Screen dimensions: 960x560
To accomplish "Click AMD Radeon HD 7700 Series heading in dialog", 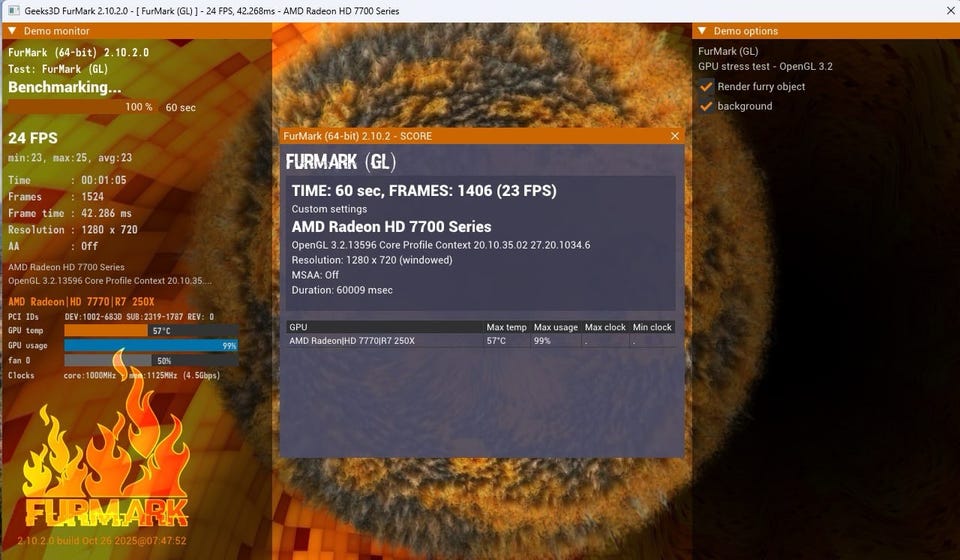I will tap(391, 227).
